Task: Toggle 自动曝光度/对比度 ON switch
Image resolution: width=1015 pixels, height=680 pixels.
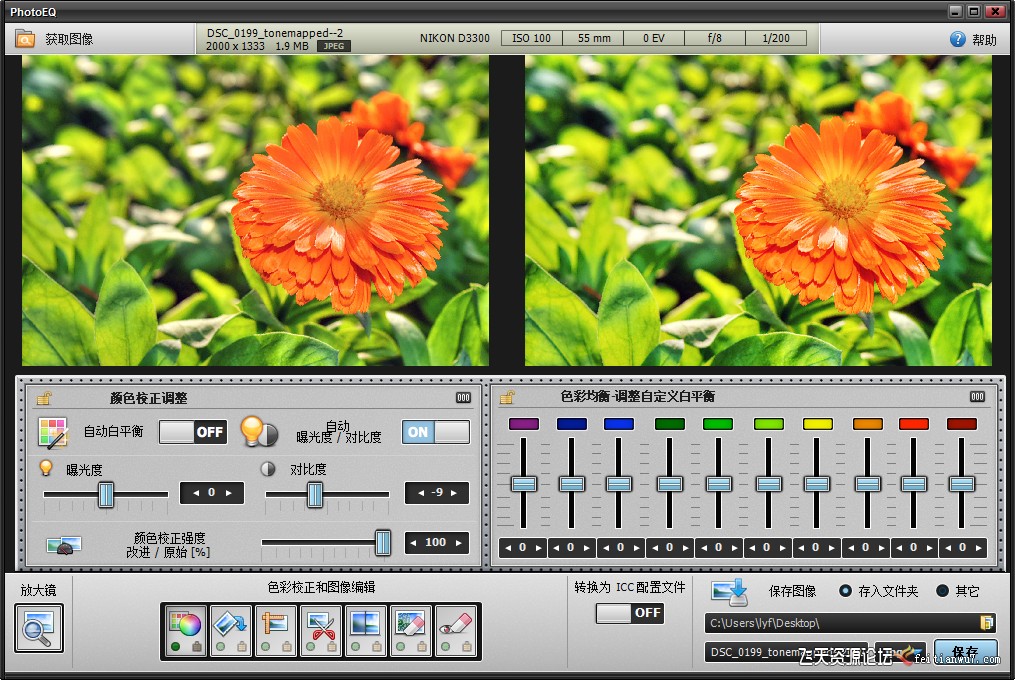Action: pos(436,432)
